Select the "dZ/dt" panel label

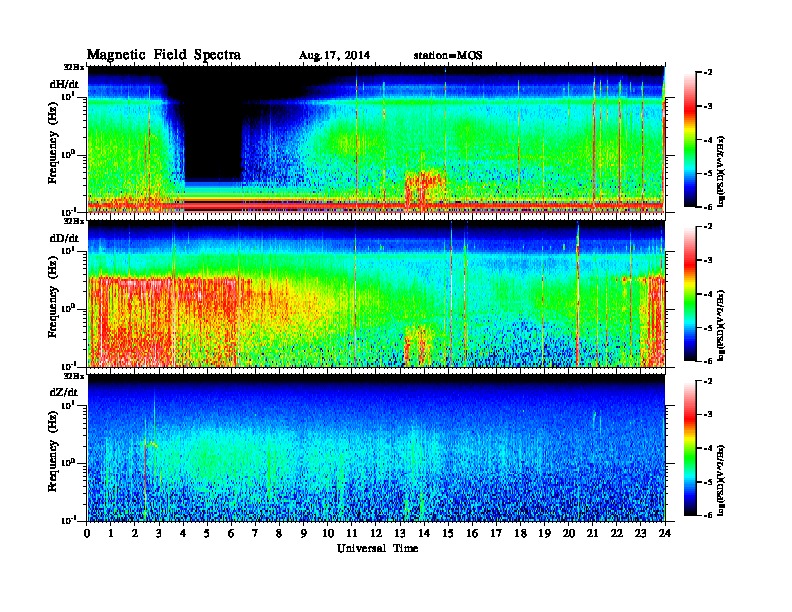(x=64, y=392)
